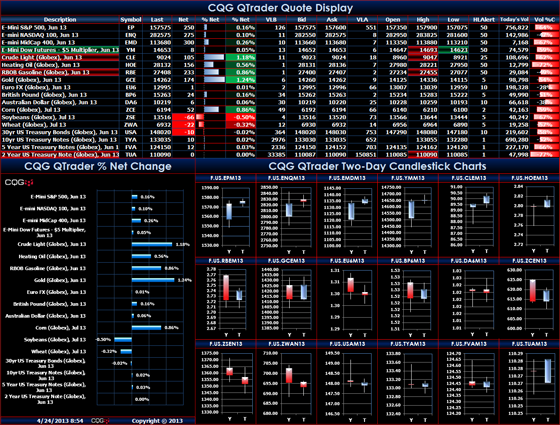Click the TUA symbol cell
This screenshot has height=425, width=560.
point(131,155)
